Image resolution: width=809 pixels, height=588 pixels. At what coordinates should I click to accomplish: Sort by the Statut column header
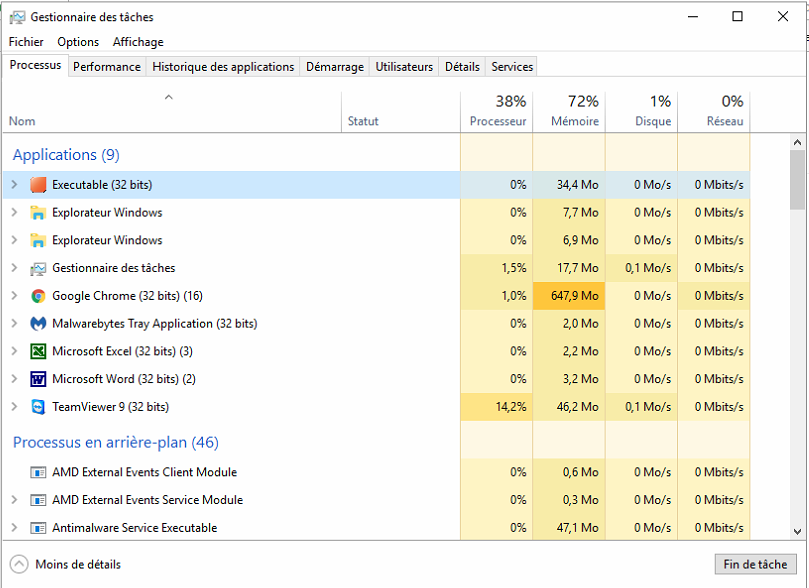click(x=401, y=112)
